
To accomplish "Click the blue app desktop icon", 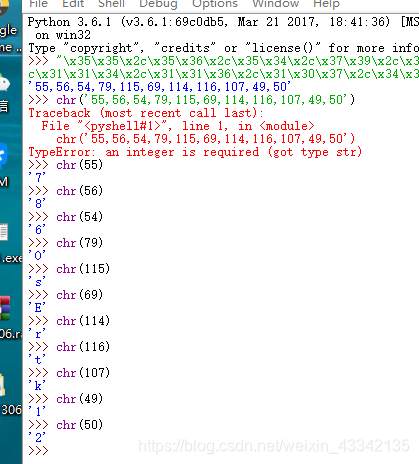I will pos(3,156).
